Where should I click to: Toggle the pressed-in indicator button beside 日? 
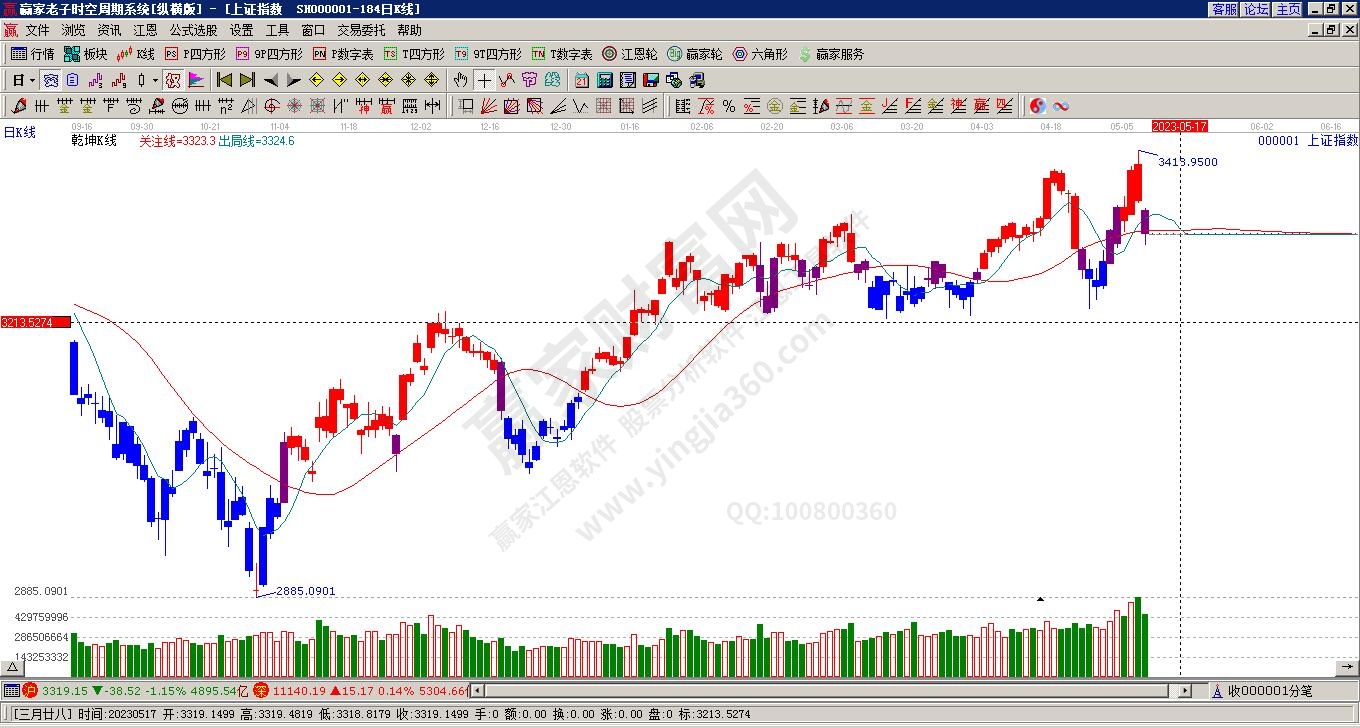50,80
